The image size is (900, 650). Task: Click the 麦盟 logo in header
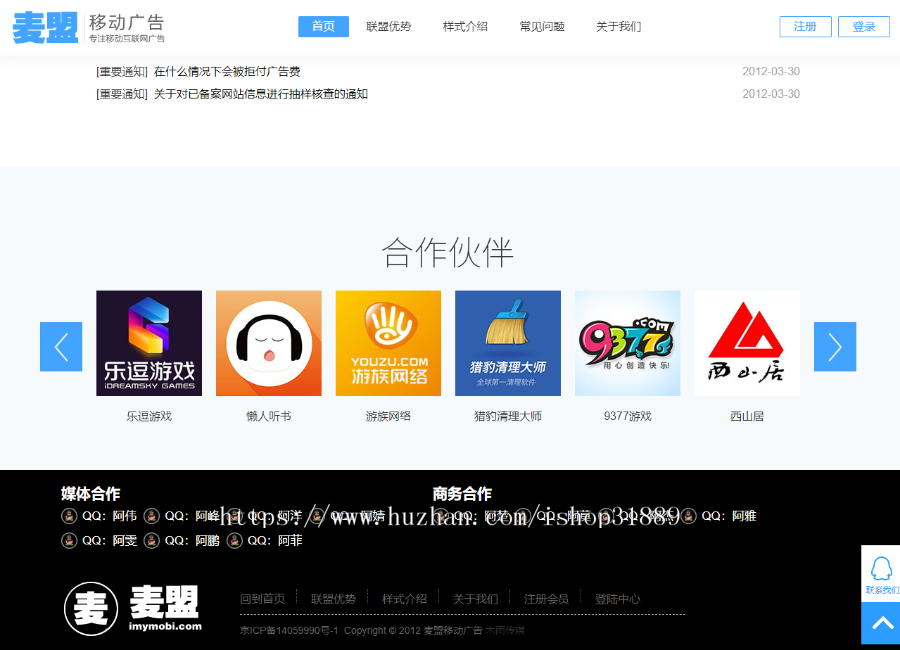pyautogui.click(x=88, y=27)
